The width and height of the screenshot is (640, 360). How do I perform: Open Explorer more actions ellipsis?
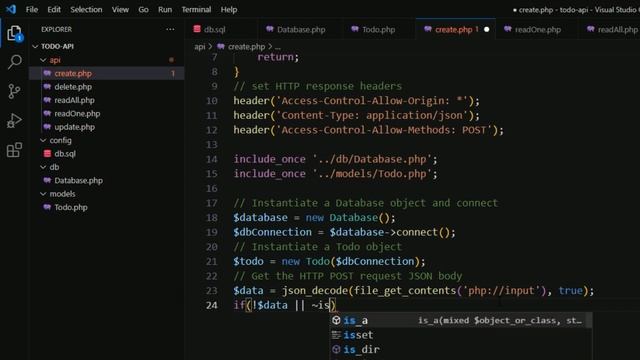pyautogui.click(x=170, y=29)
